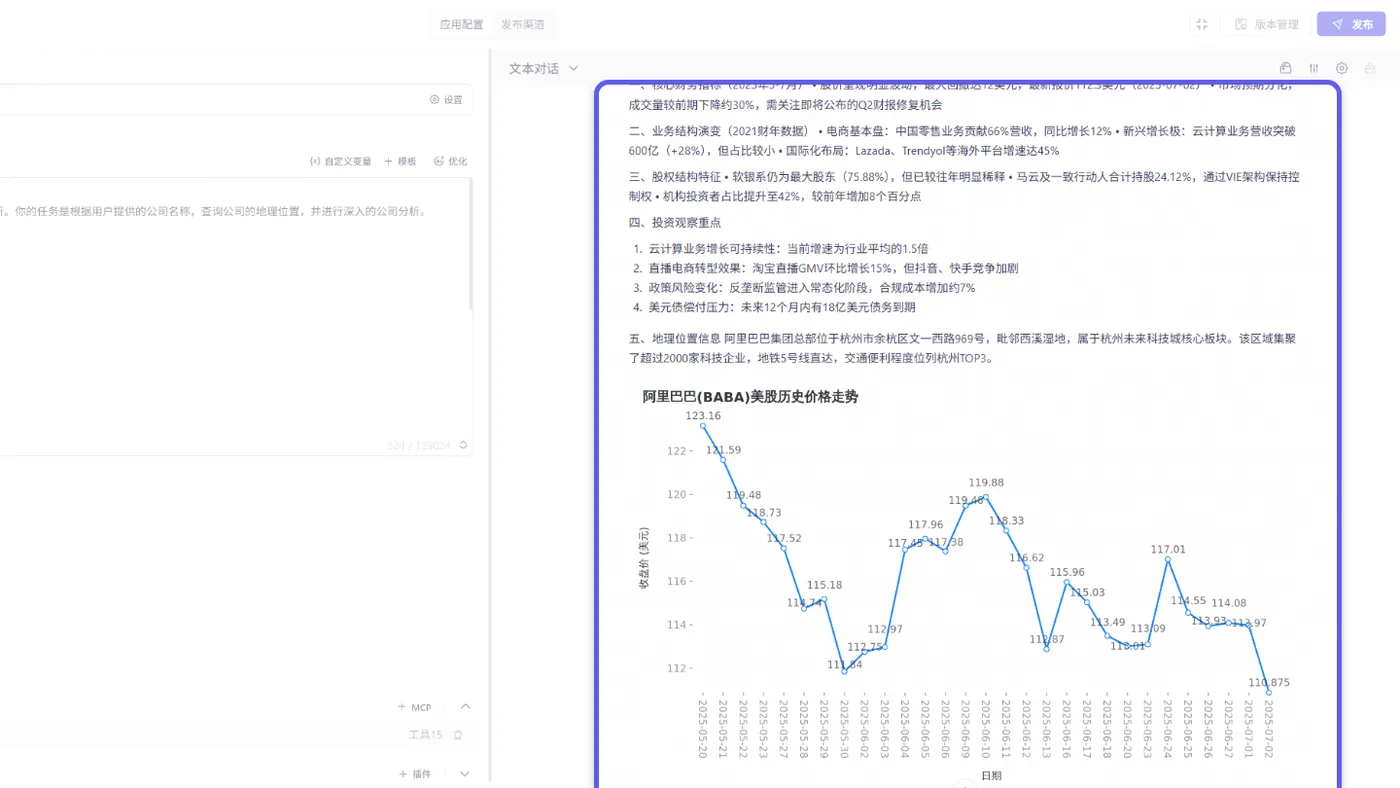Click the 模板 template button
This screenshot has height=788, width=1400.
coord(400,161)
